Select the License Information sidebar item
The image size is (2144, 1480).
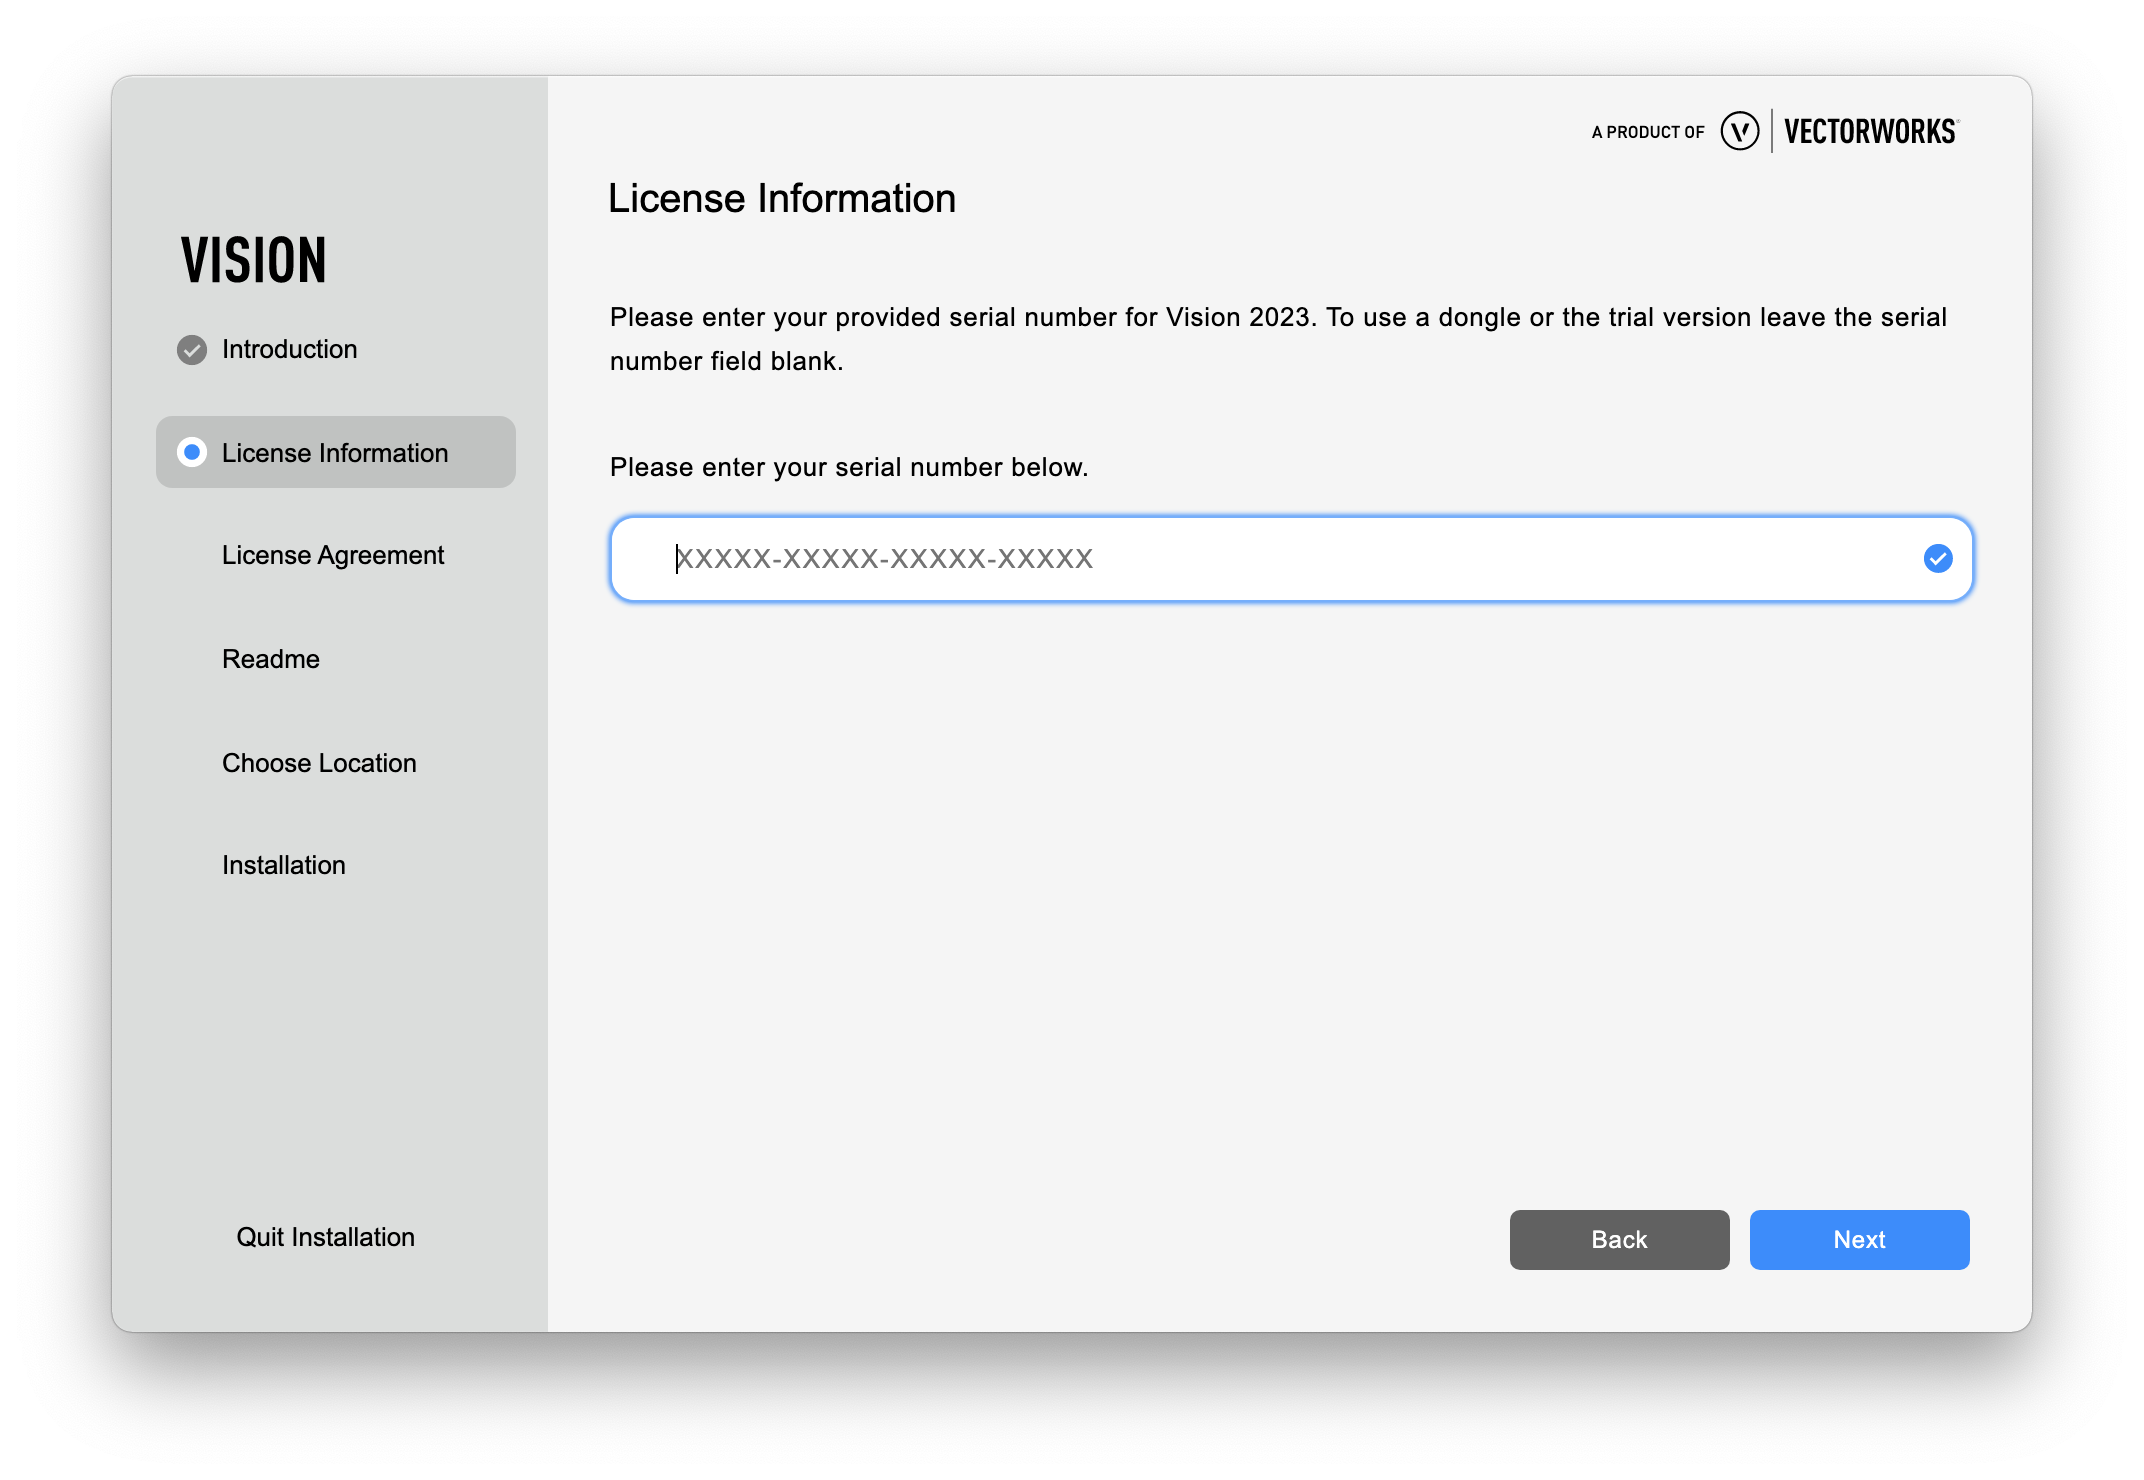tap(336, 452)
